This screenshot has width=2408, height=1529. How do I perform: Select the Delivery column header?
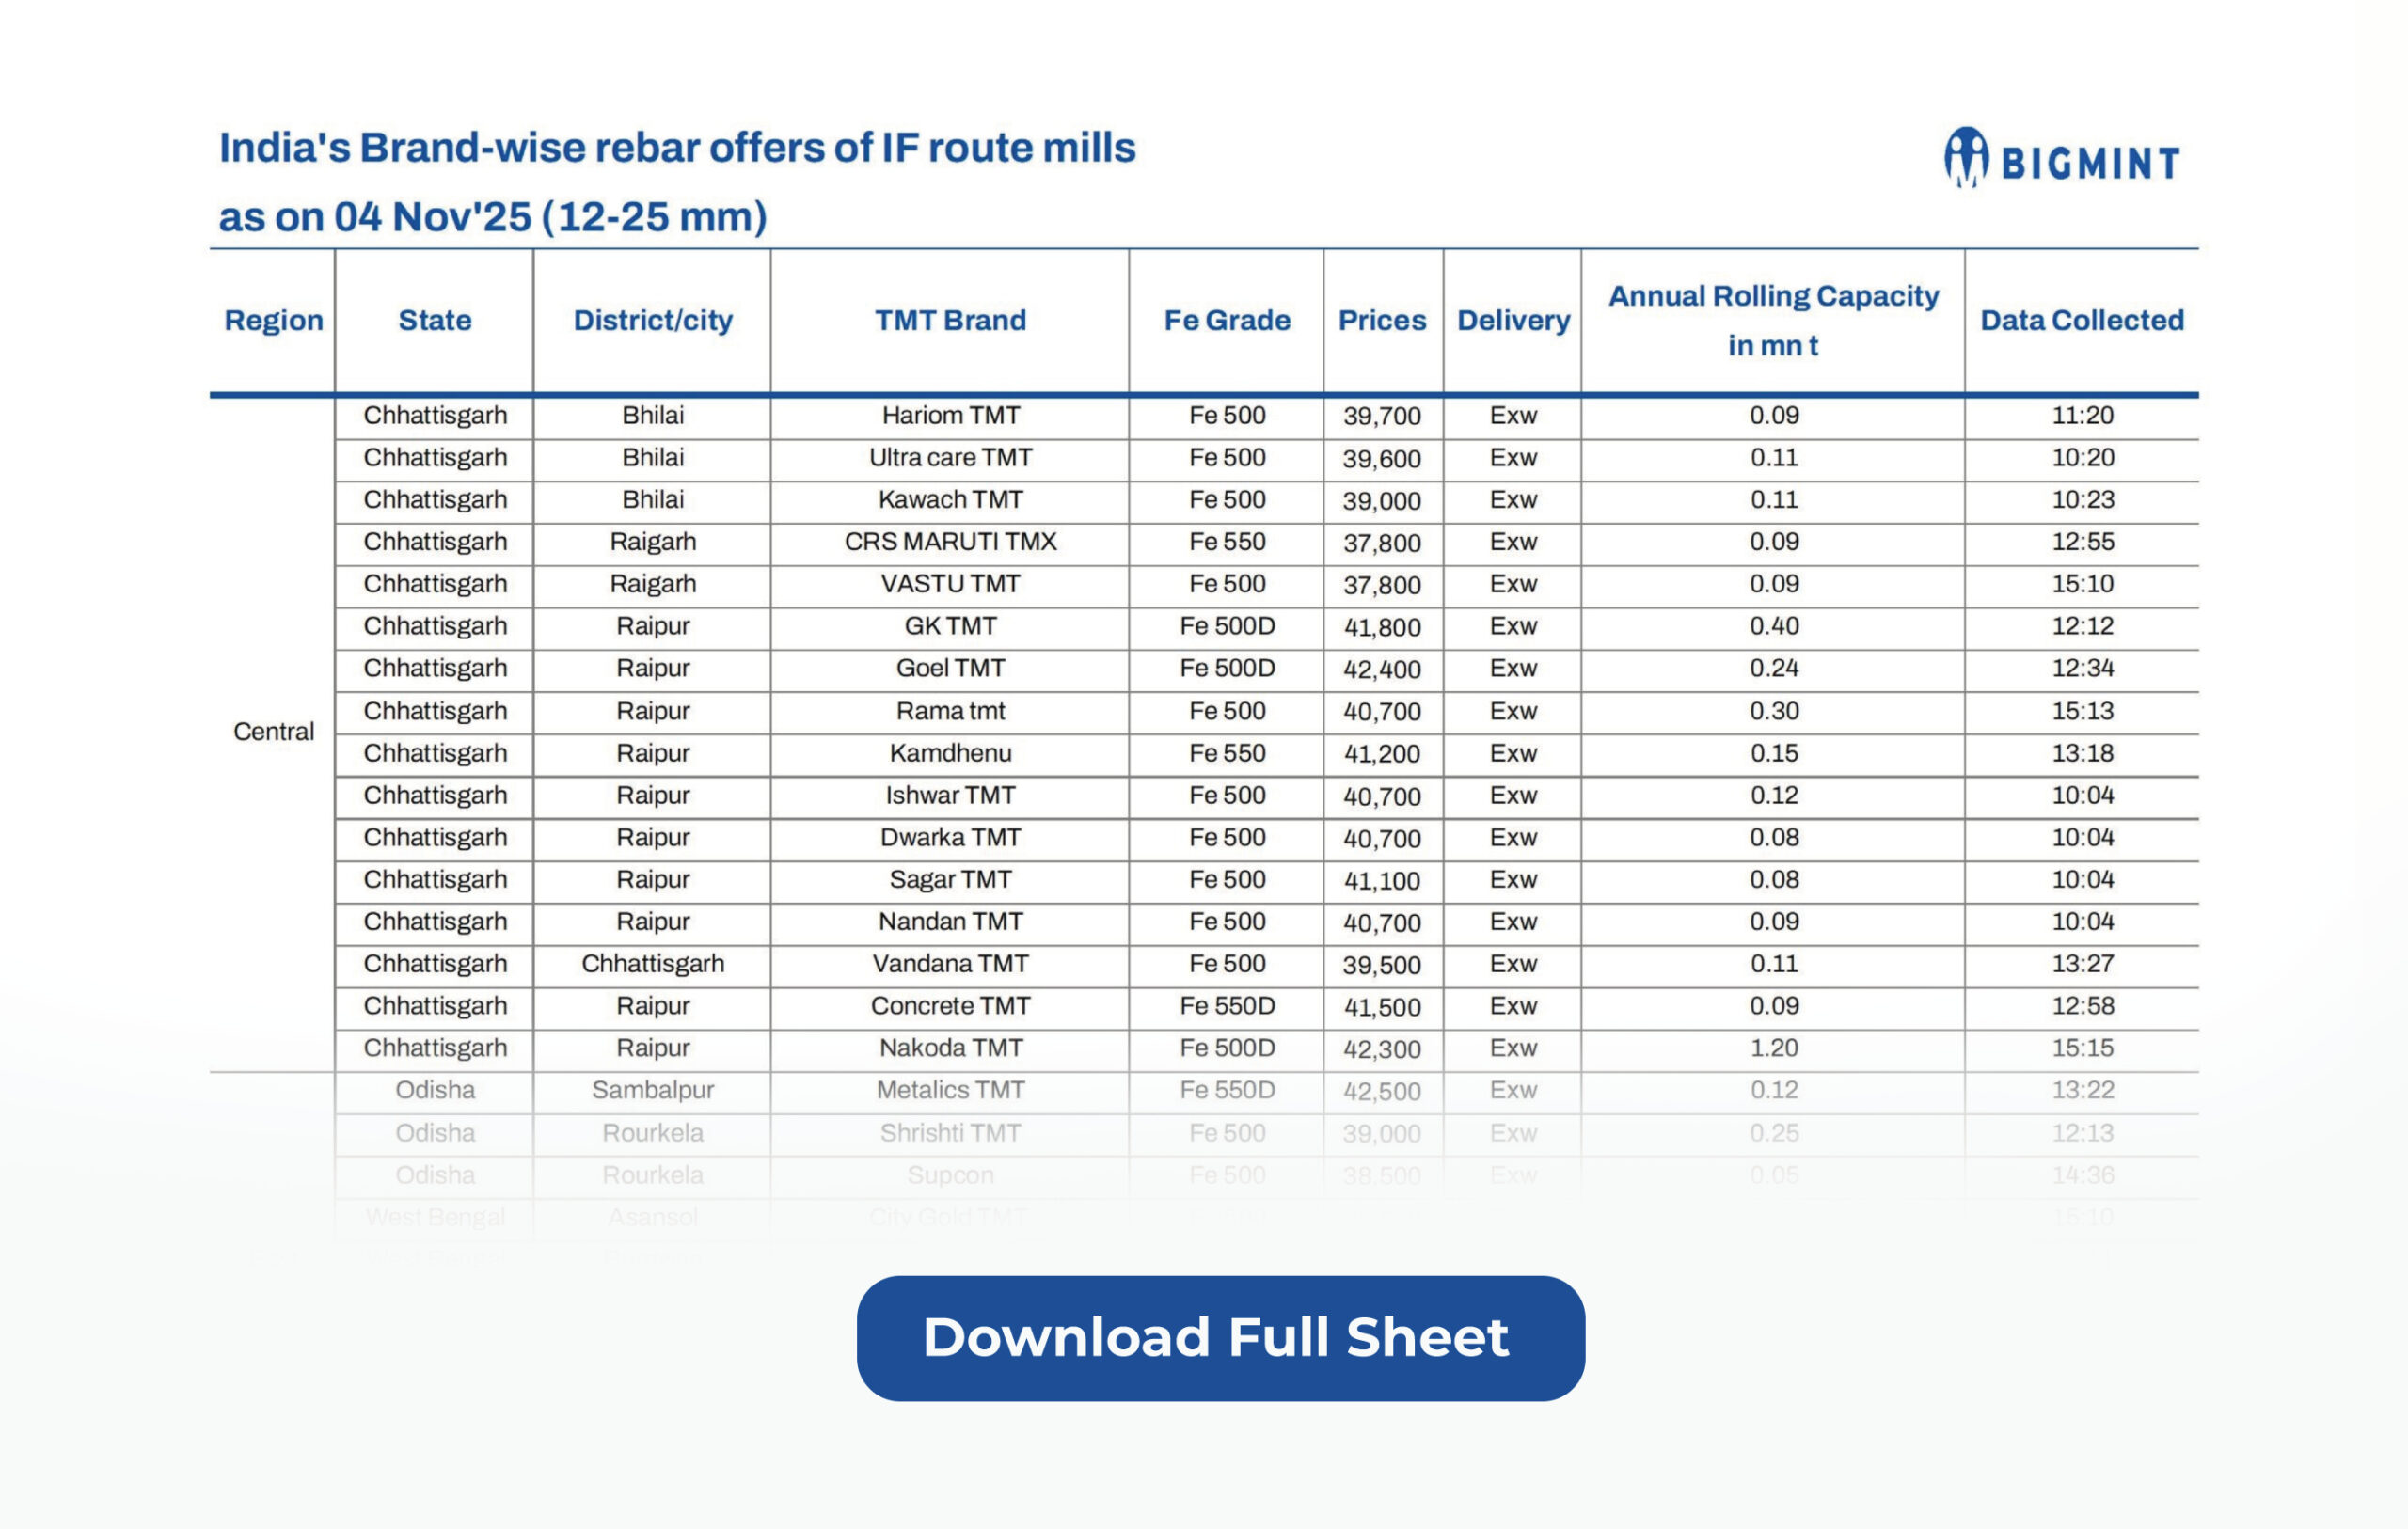point(1512,320)
